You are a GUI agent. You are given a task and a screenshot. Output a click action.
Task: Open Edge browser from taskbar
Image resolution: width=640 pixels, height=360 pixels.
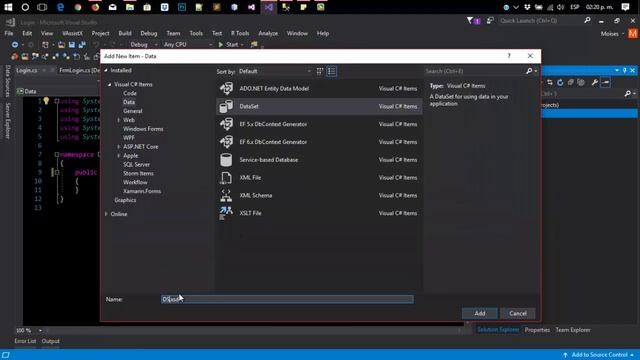(60, 7)
